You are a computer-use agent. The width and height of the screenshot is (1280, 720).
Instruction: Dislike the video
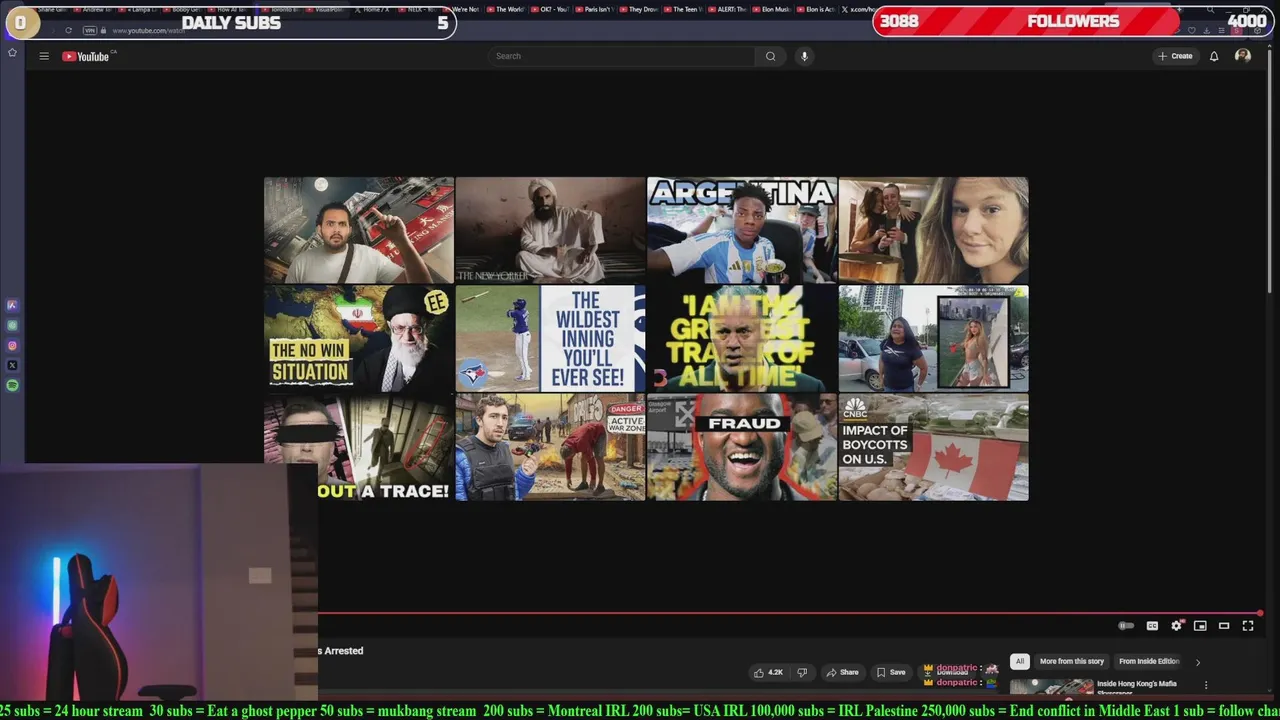pos(801,672)
